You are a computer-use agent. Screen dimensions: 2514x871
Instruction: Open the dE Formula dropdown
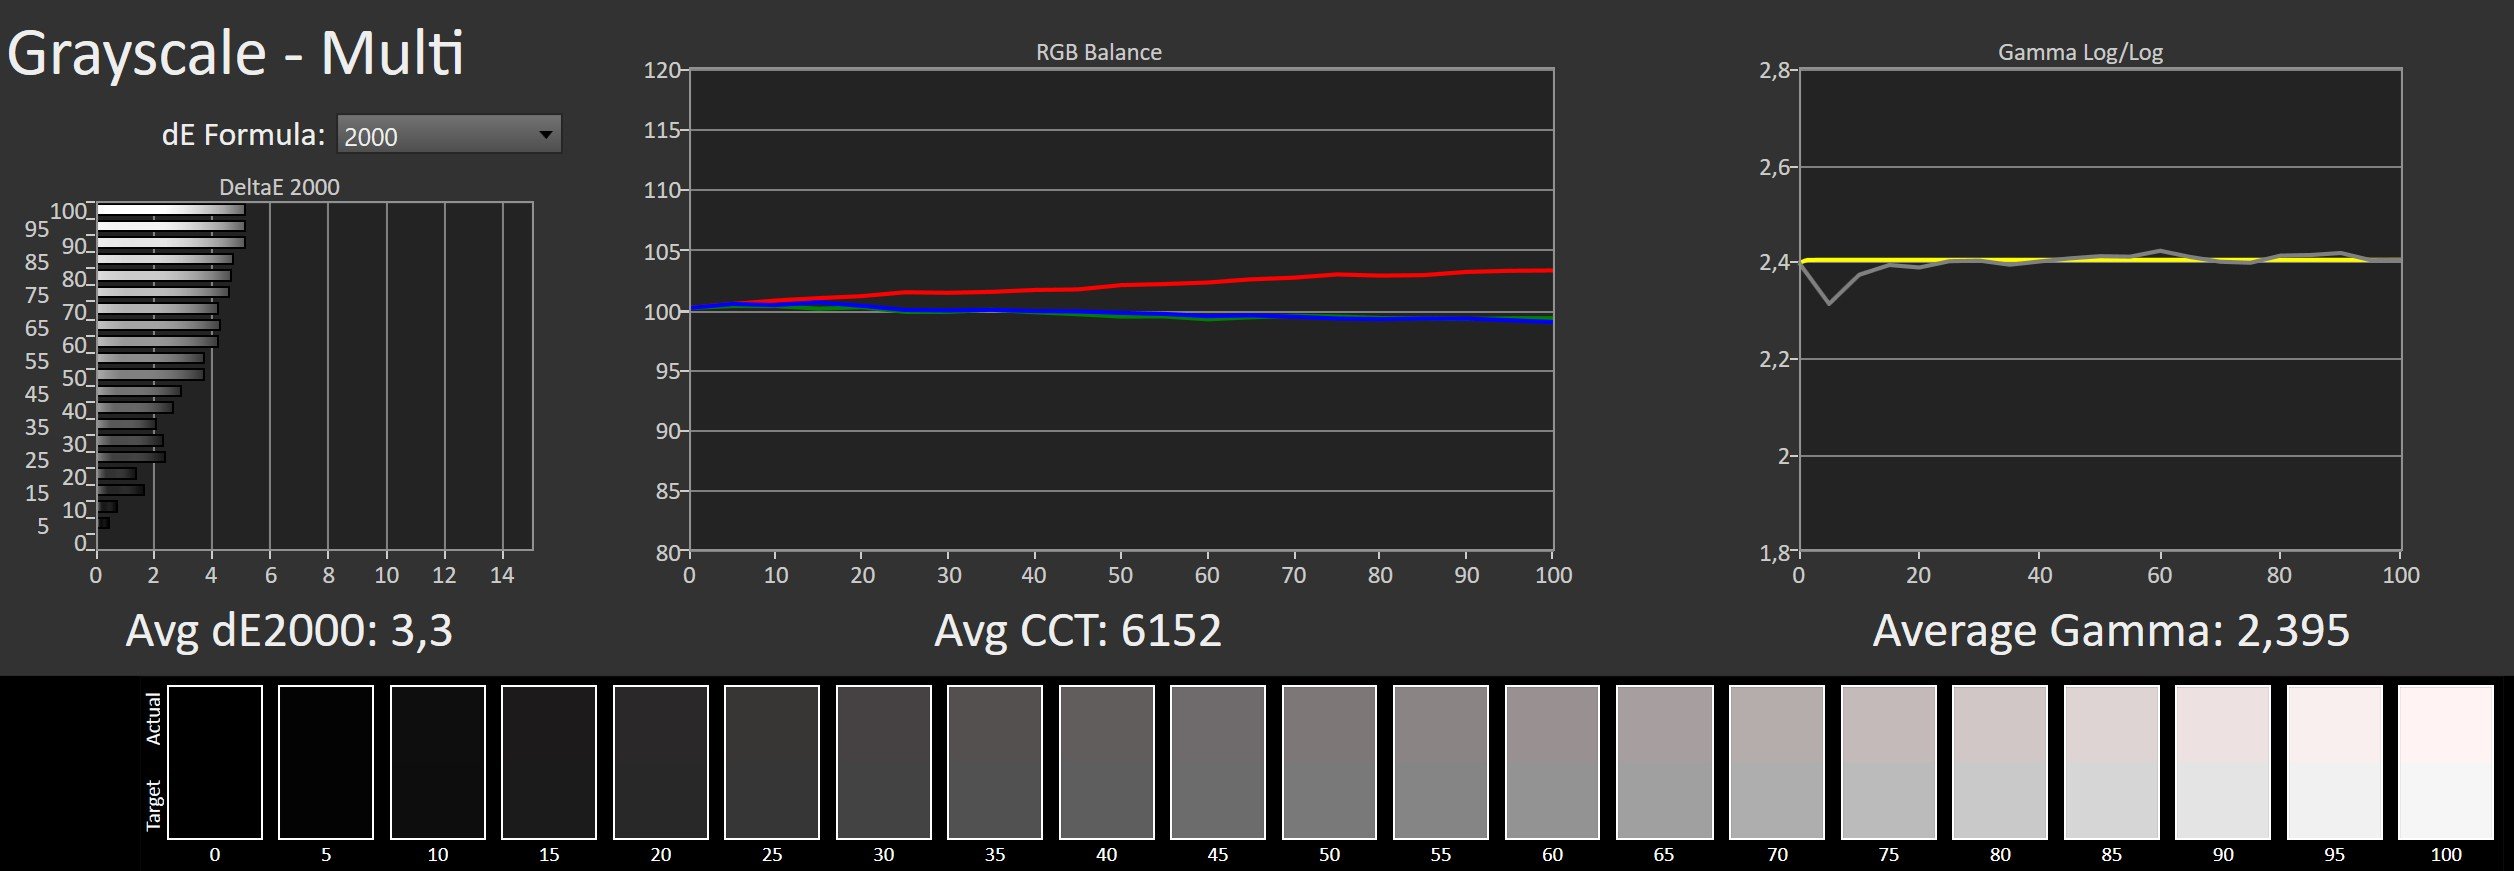(449, 135)
